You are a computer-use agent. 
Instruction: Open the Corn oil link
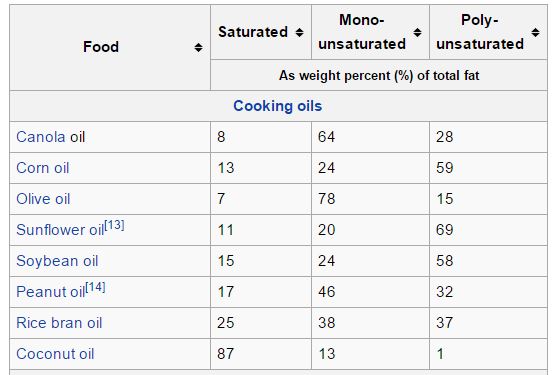43,168
